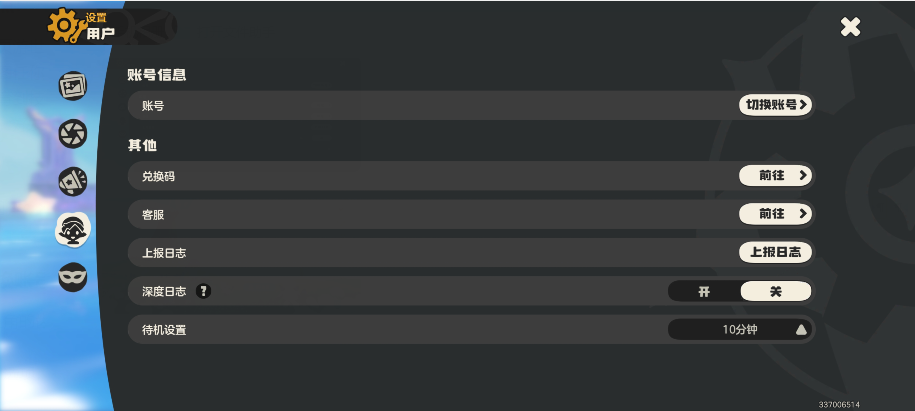Close the settings panel with X

pyautogui.click(x=850, y=27)
